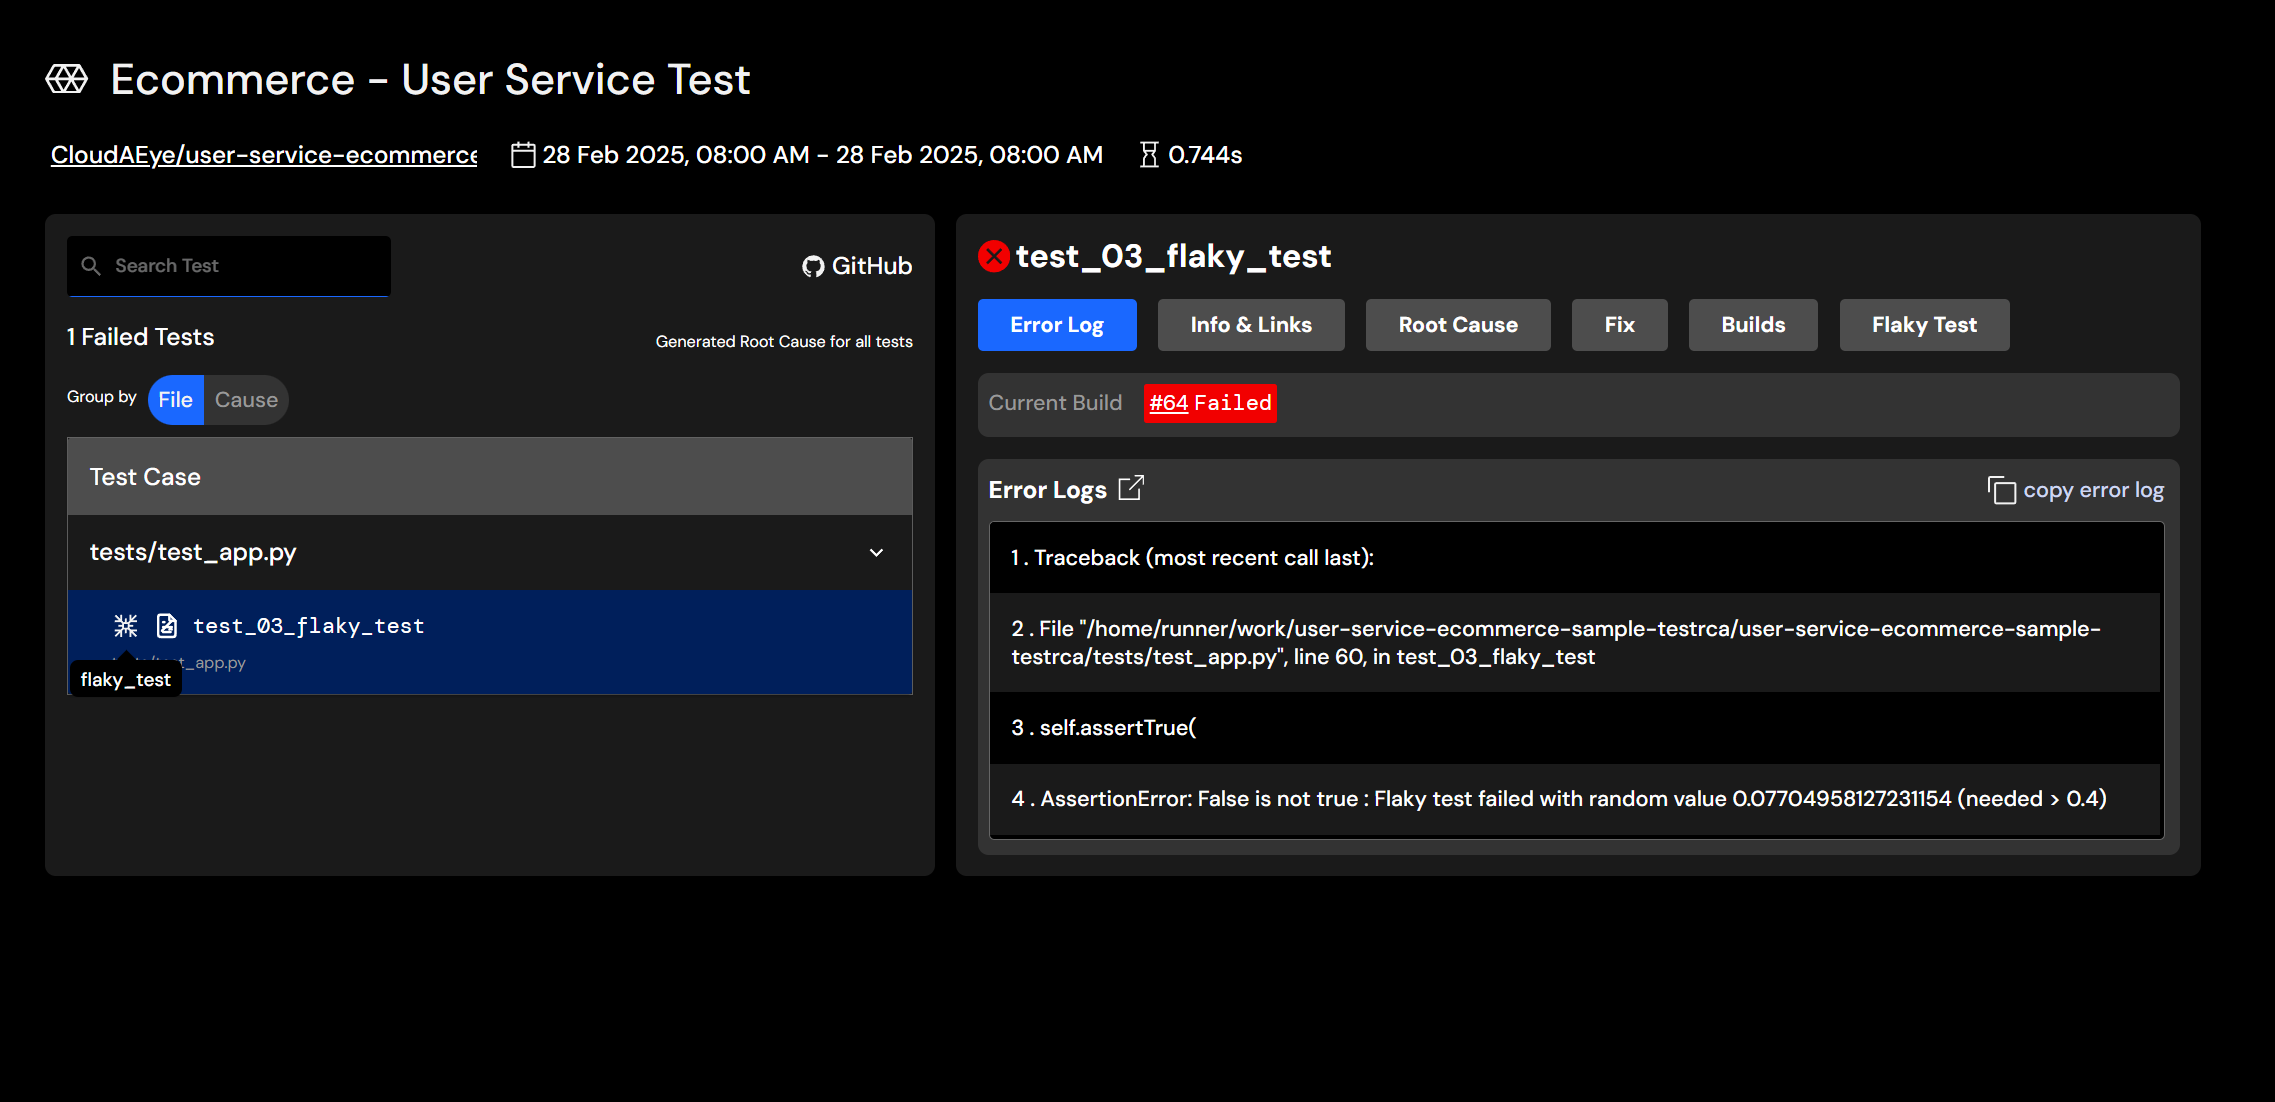Open the #64 Failed build link
The image size is (2275, 1102).
(x=1168, y=403)
